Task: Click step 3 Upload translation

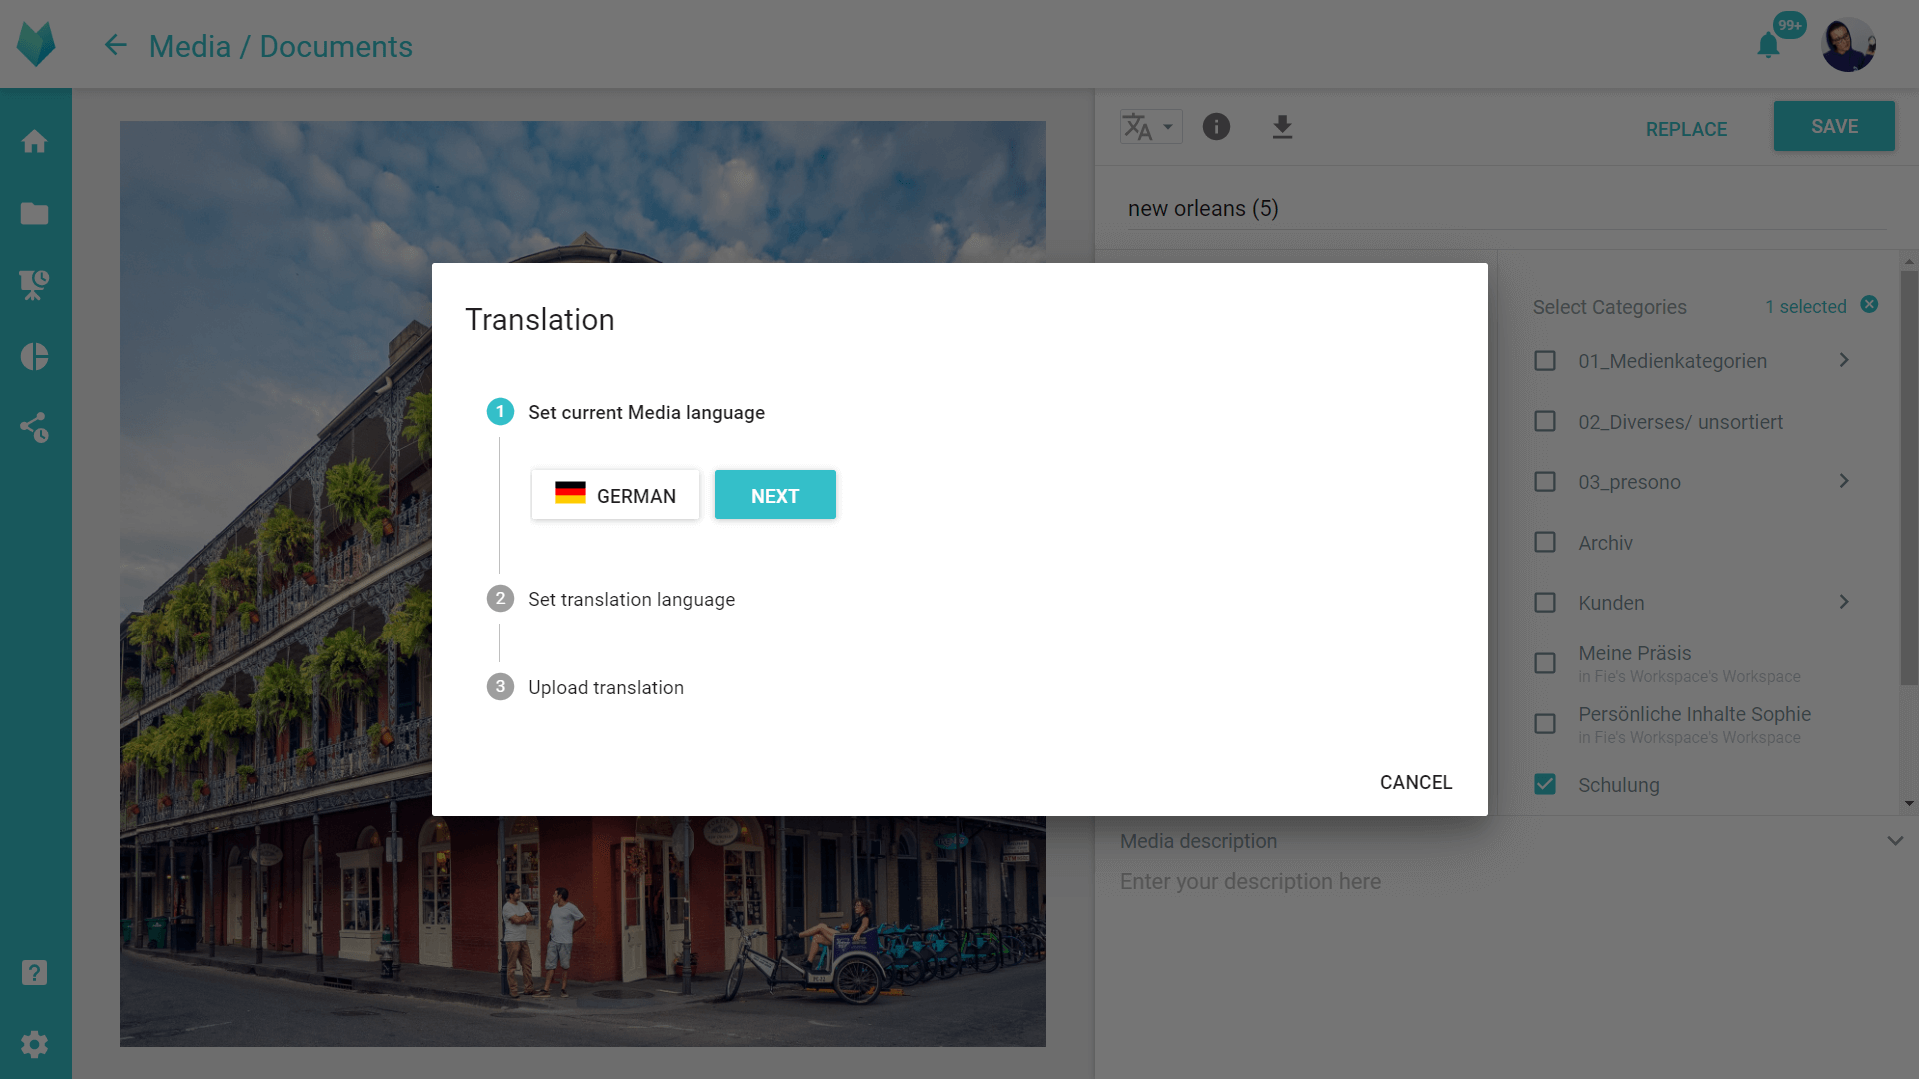Action: coord(585,687)
